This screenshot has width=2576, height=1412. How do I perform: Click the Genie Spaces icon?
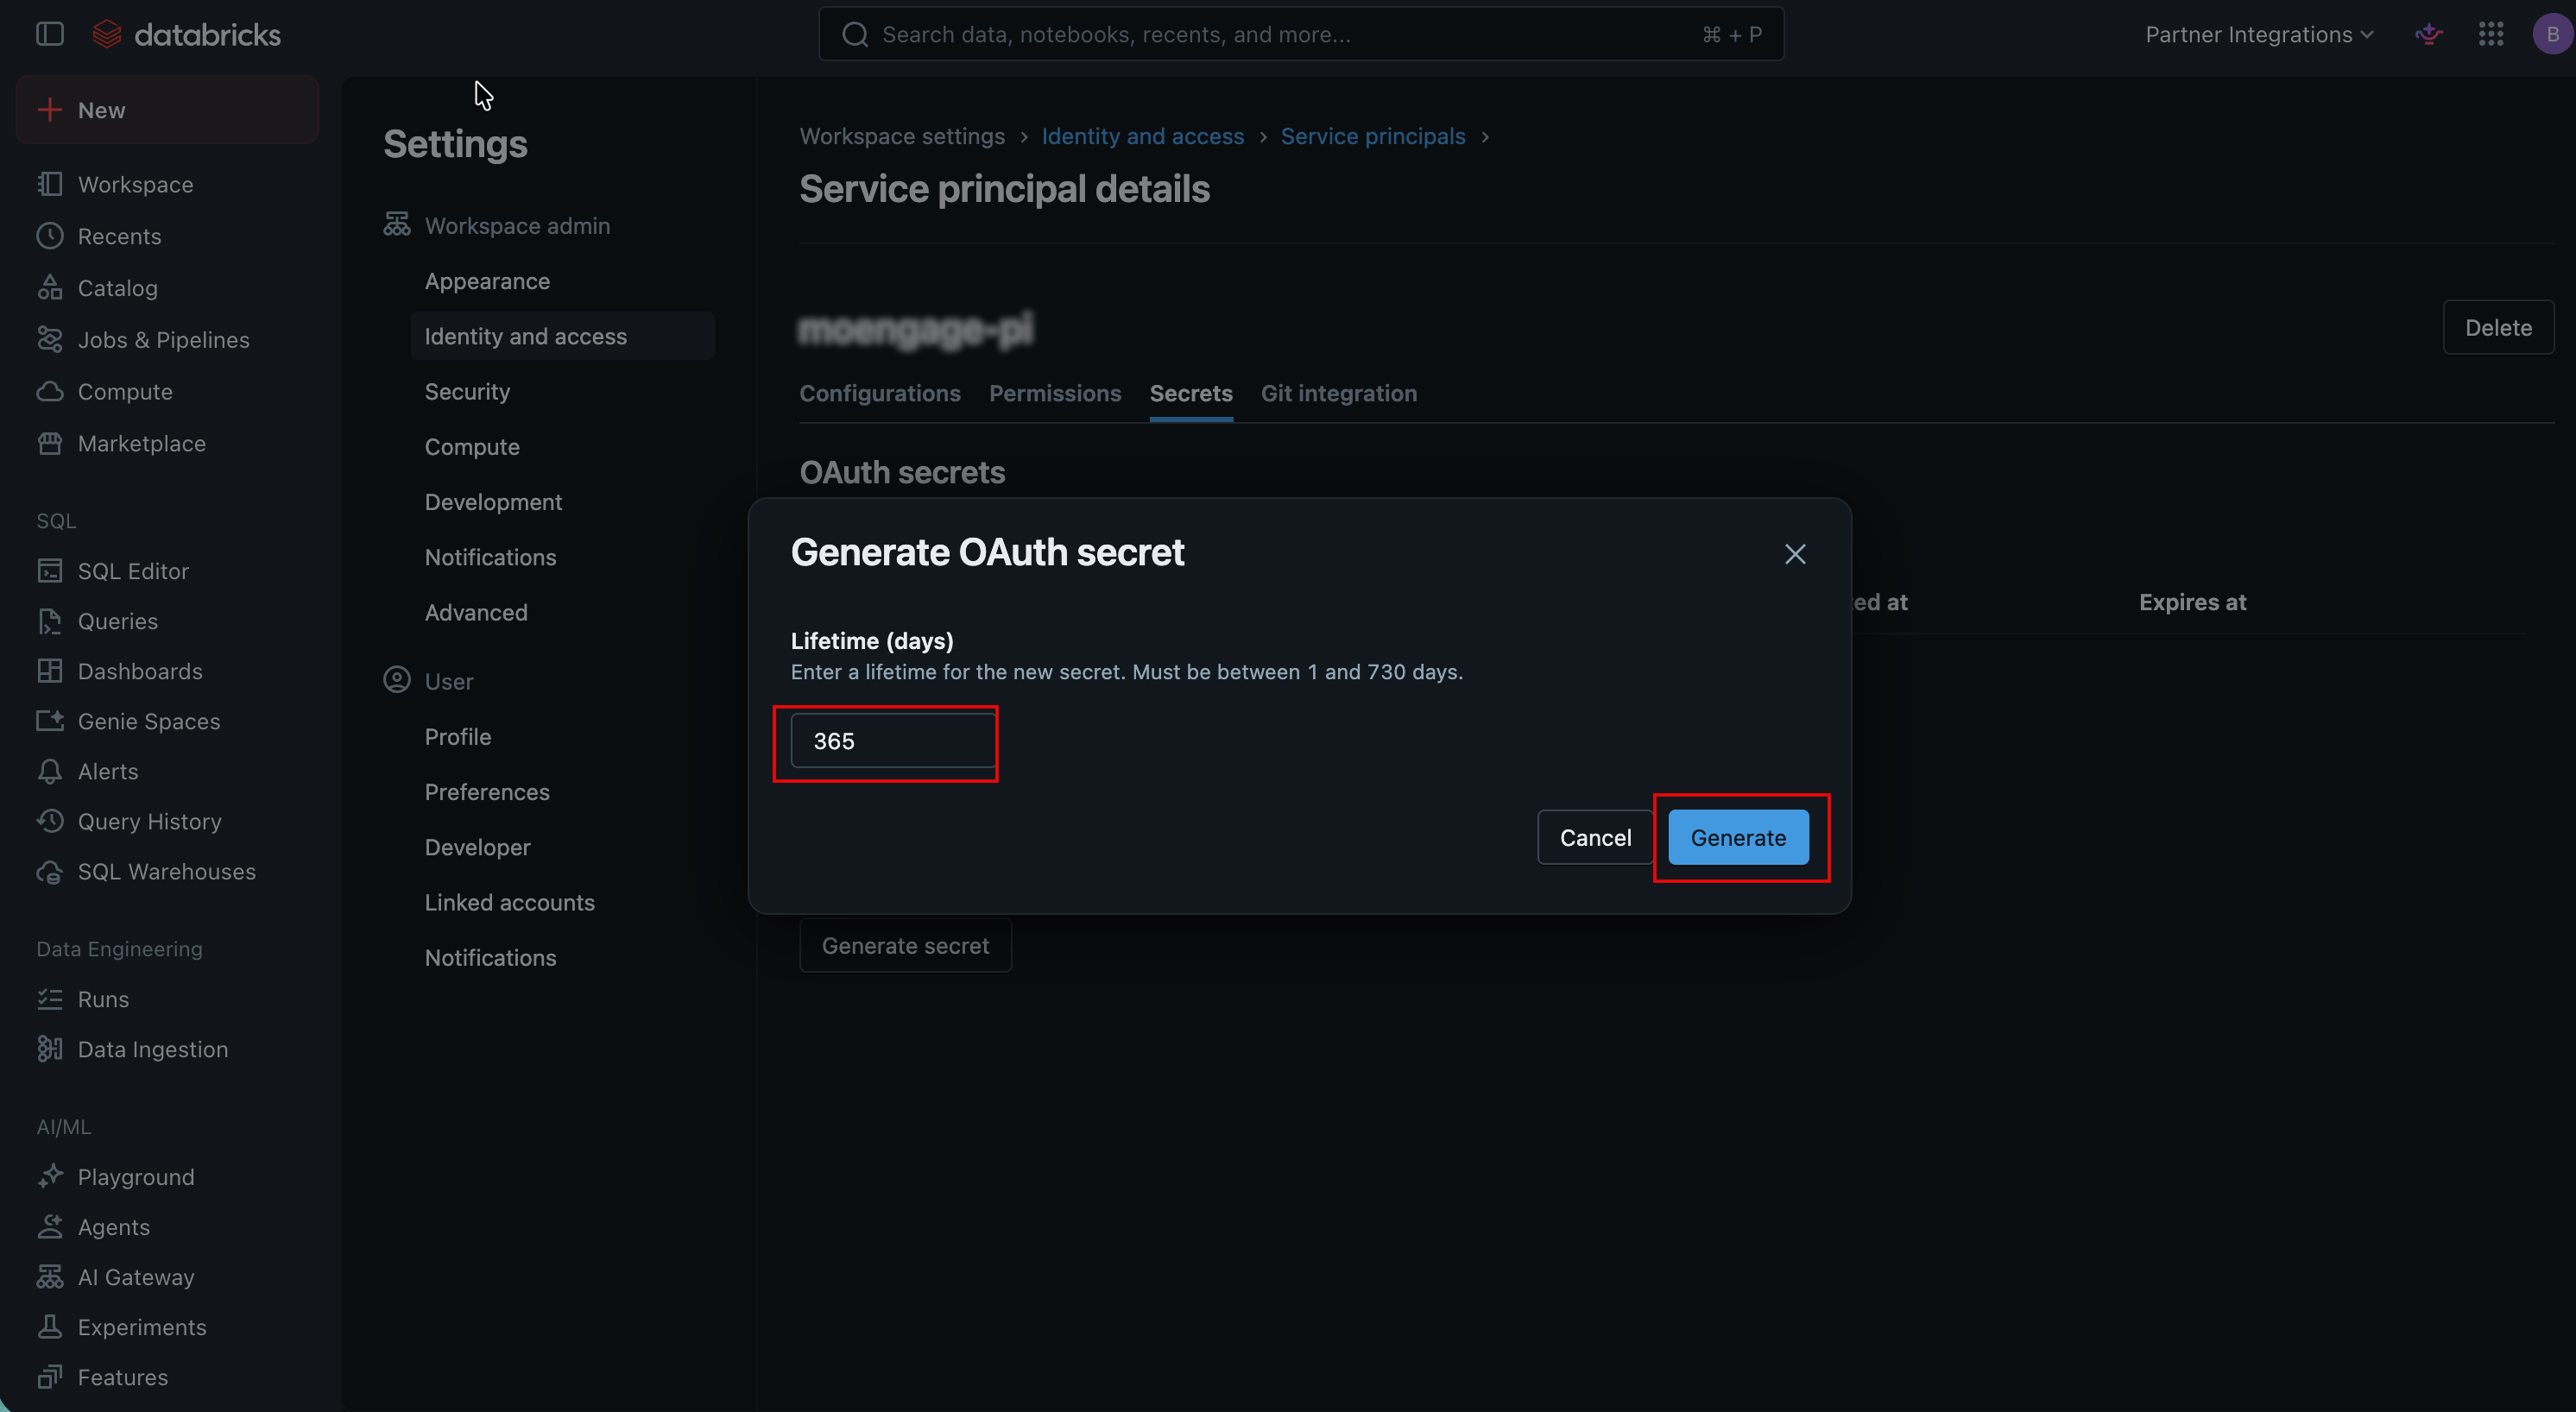click(50, 721)
